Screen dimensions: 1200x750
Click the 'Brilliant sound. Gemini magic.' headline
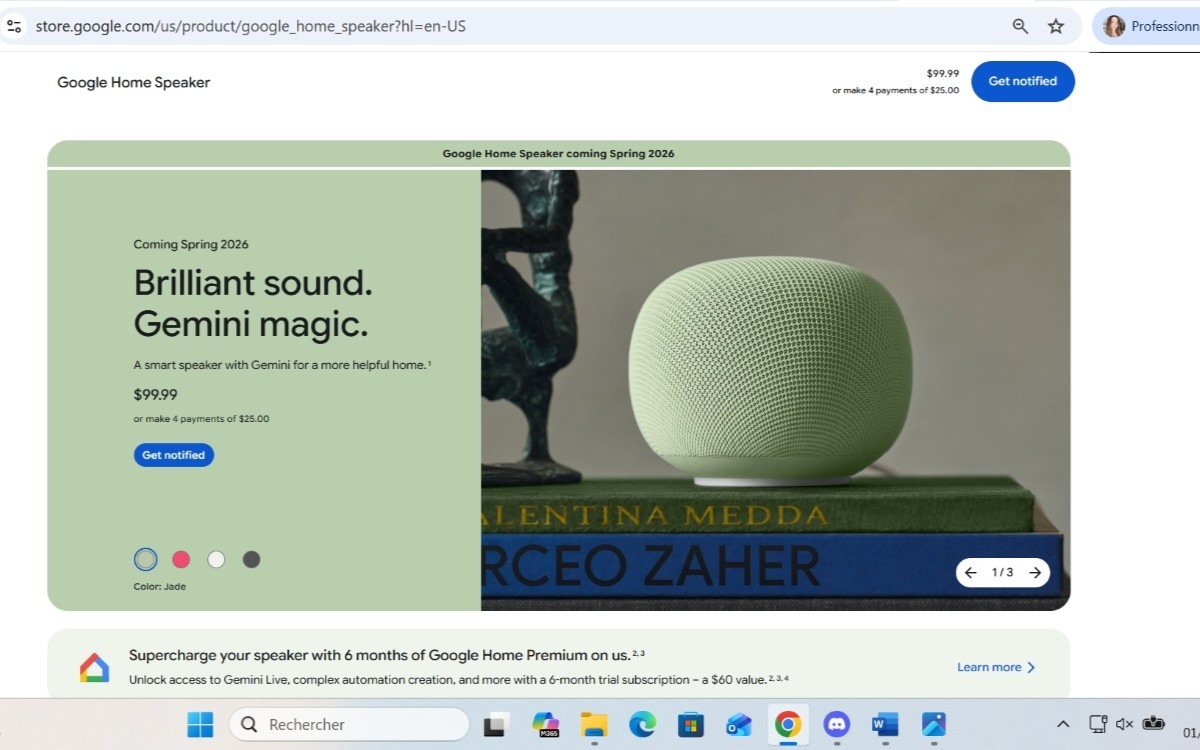(253, 303)
